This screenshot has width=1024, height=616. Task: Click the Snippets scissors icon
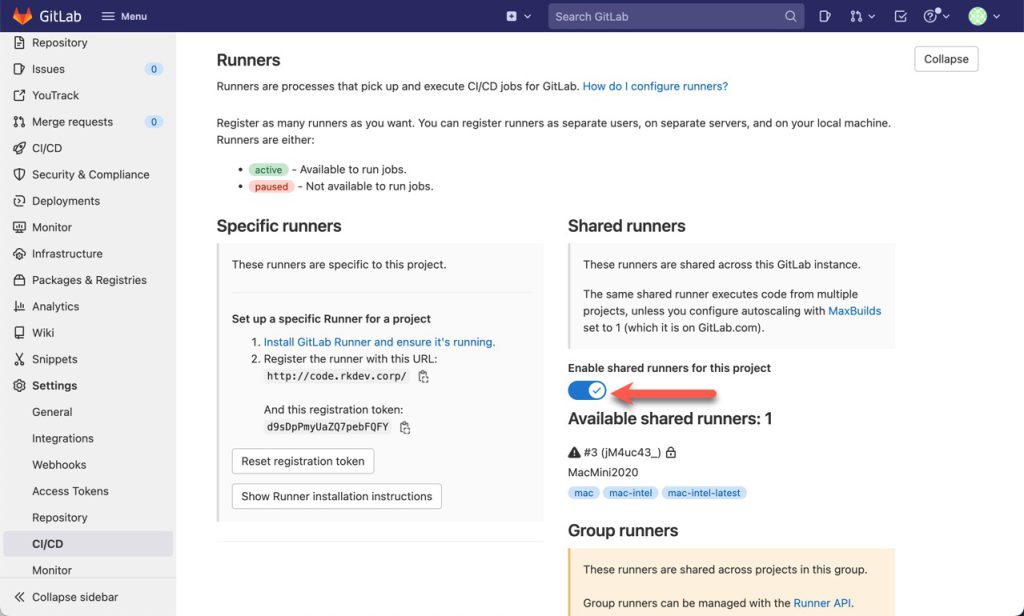19,359
